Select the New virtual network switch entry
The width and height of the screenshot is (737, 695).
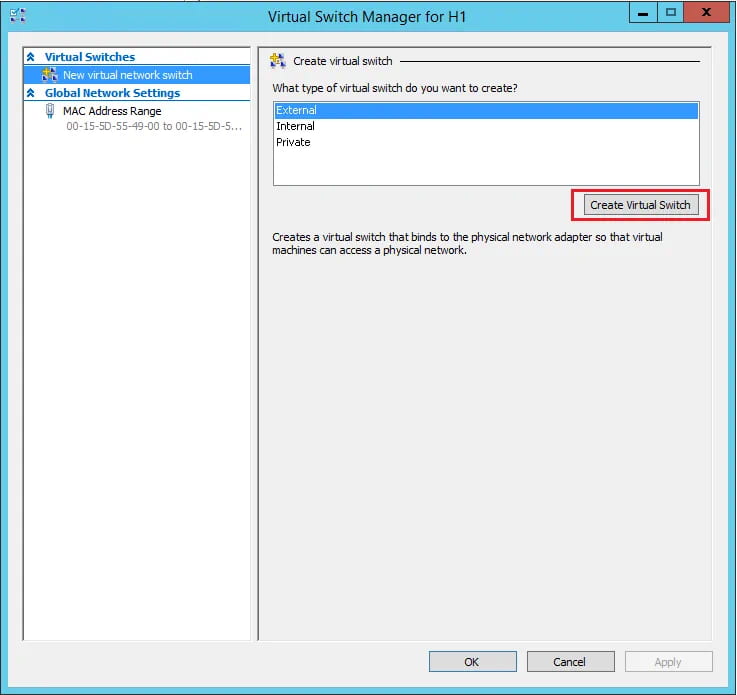(127, 75)
